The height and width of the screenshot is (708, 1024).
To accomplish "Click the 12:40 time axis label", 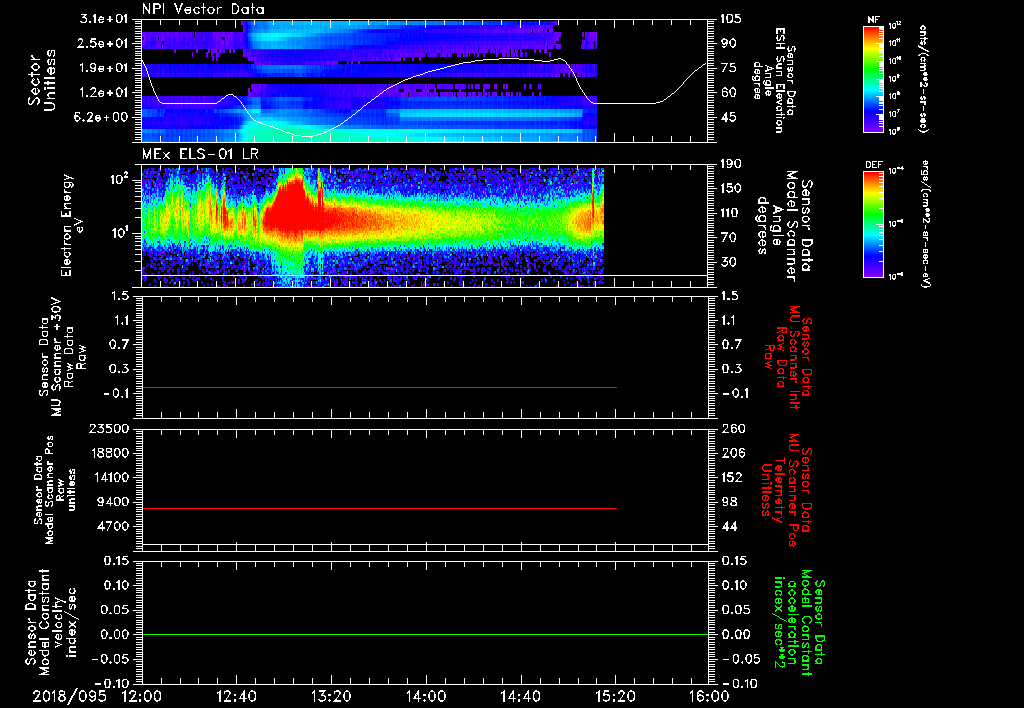I will point(236,696).
